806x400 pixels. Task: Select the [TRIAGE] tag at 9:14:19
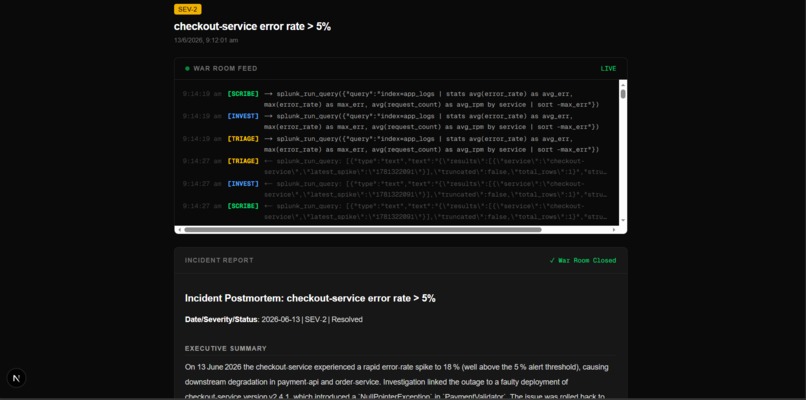(243, 139)
